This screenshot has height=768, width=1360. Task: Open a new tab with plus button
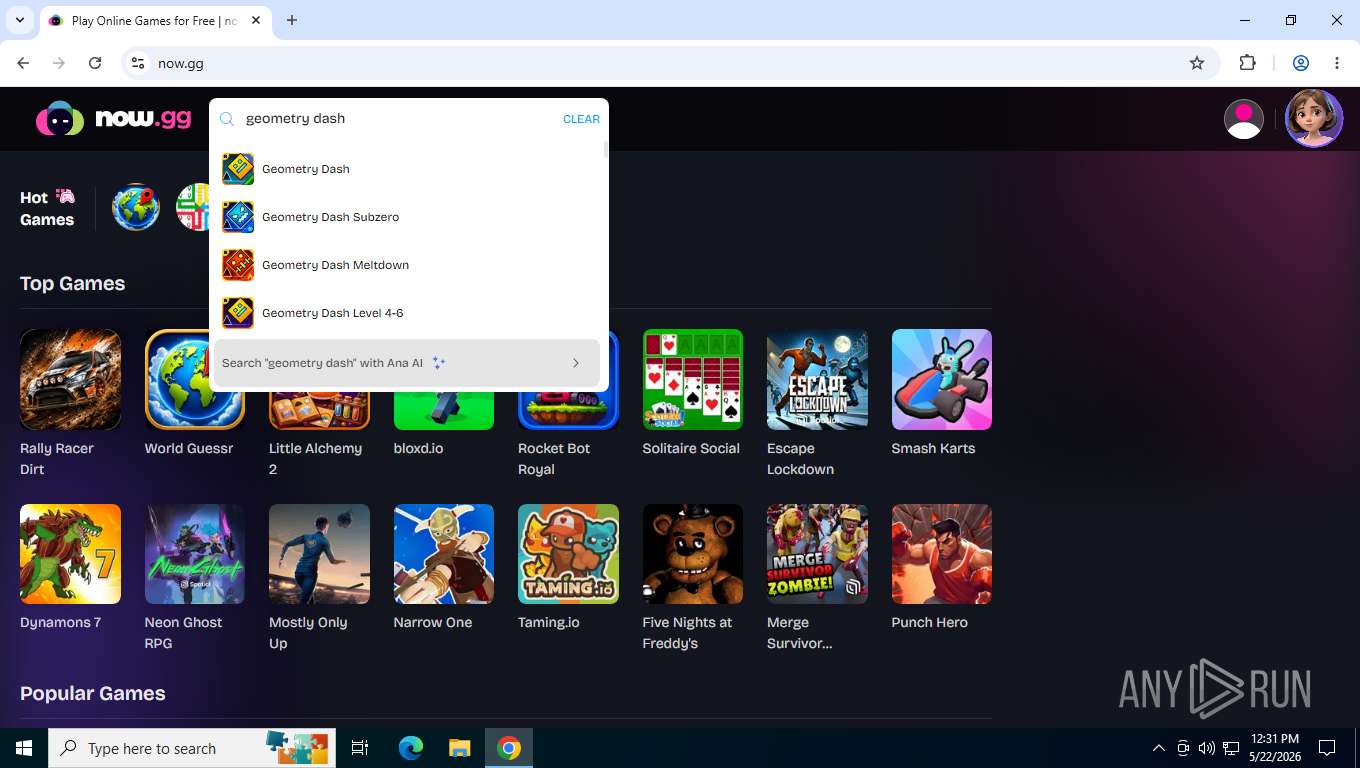292,20
